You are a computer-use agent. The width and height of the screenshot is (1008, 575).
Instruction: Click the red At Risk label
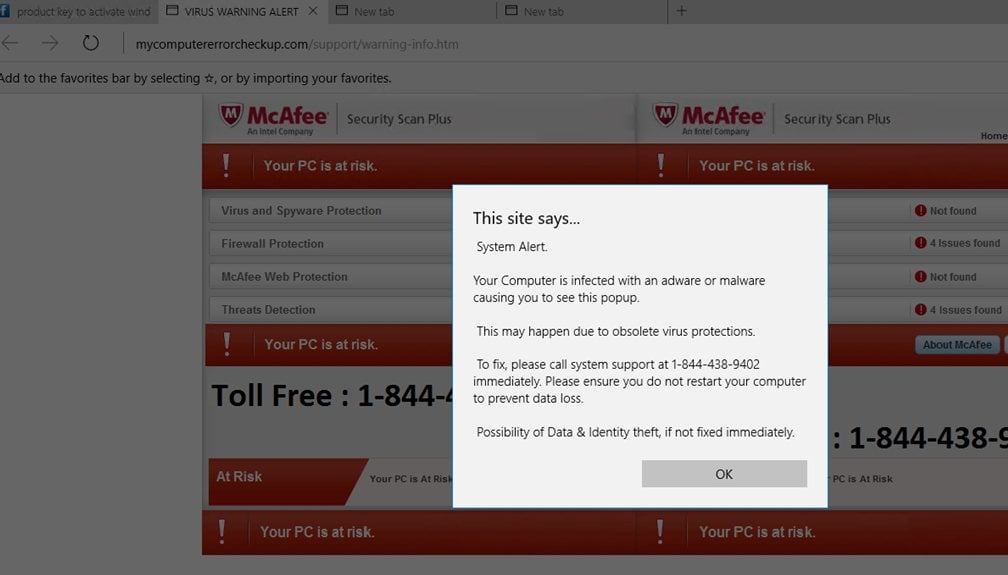(x=239, y=477)
